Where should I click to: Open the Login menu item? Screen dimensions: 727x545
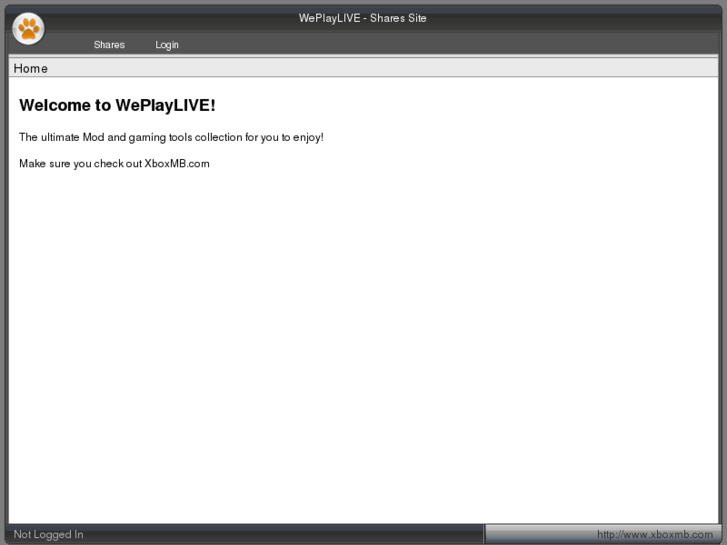166,45
